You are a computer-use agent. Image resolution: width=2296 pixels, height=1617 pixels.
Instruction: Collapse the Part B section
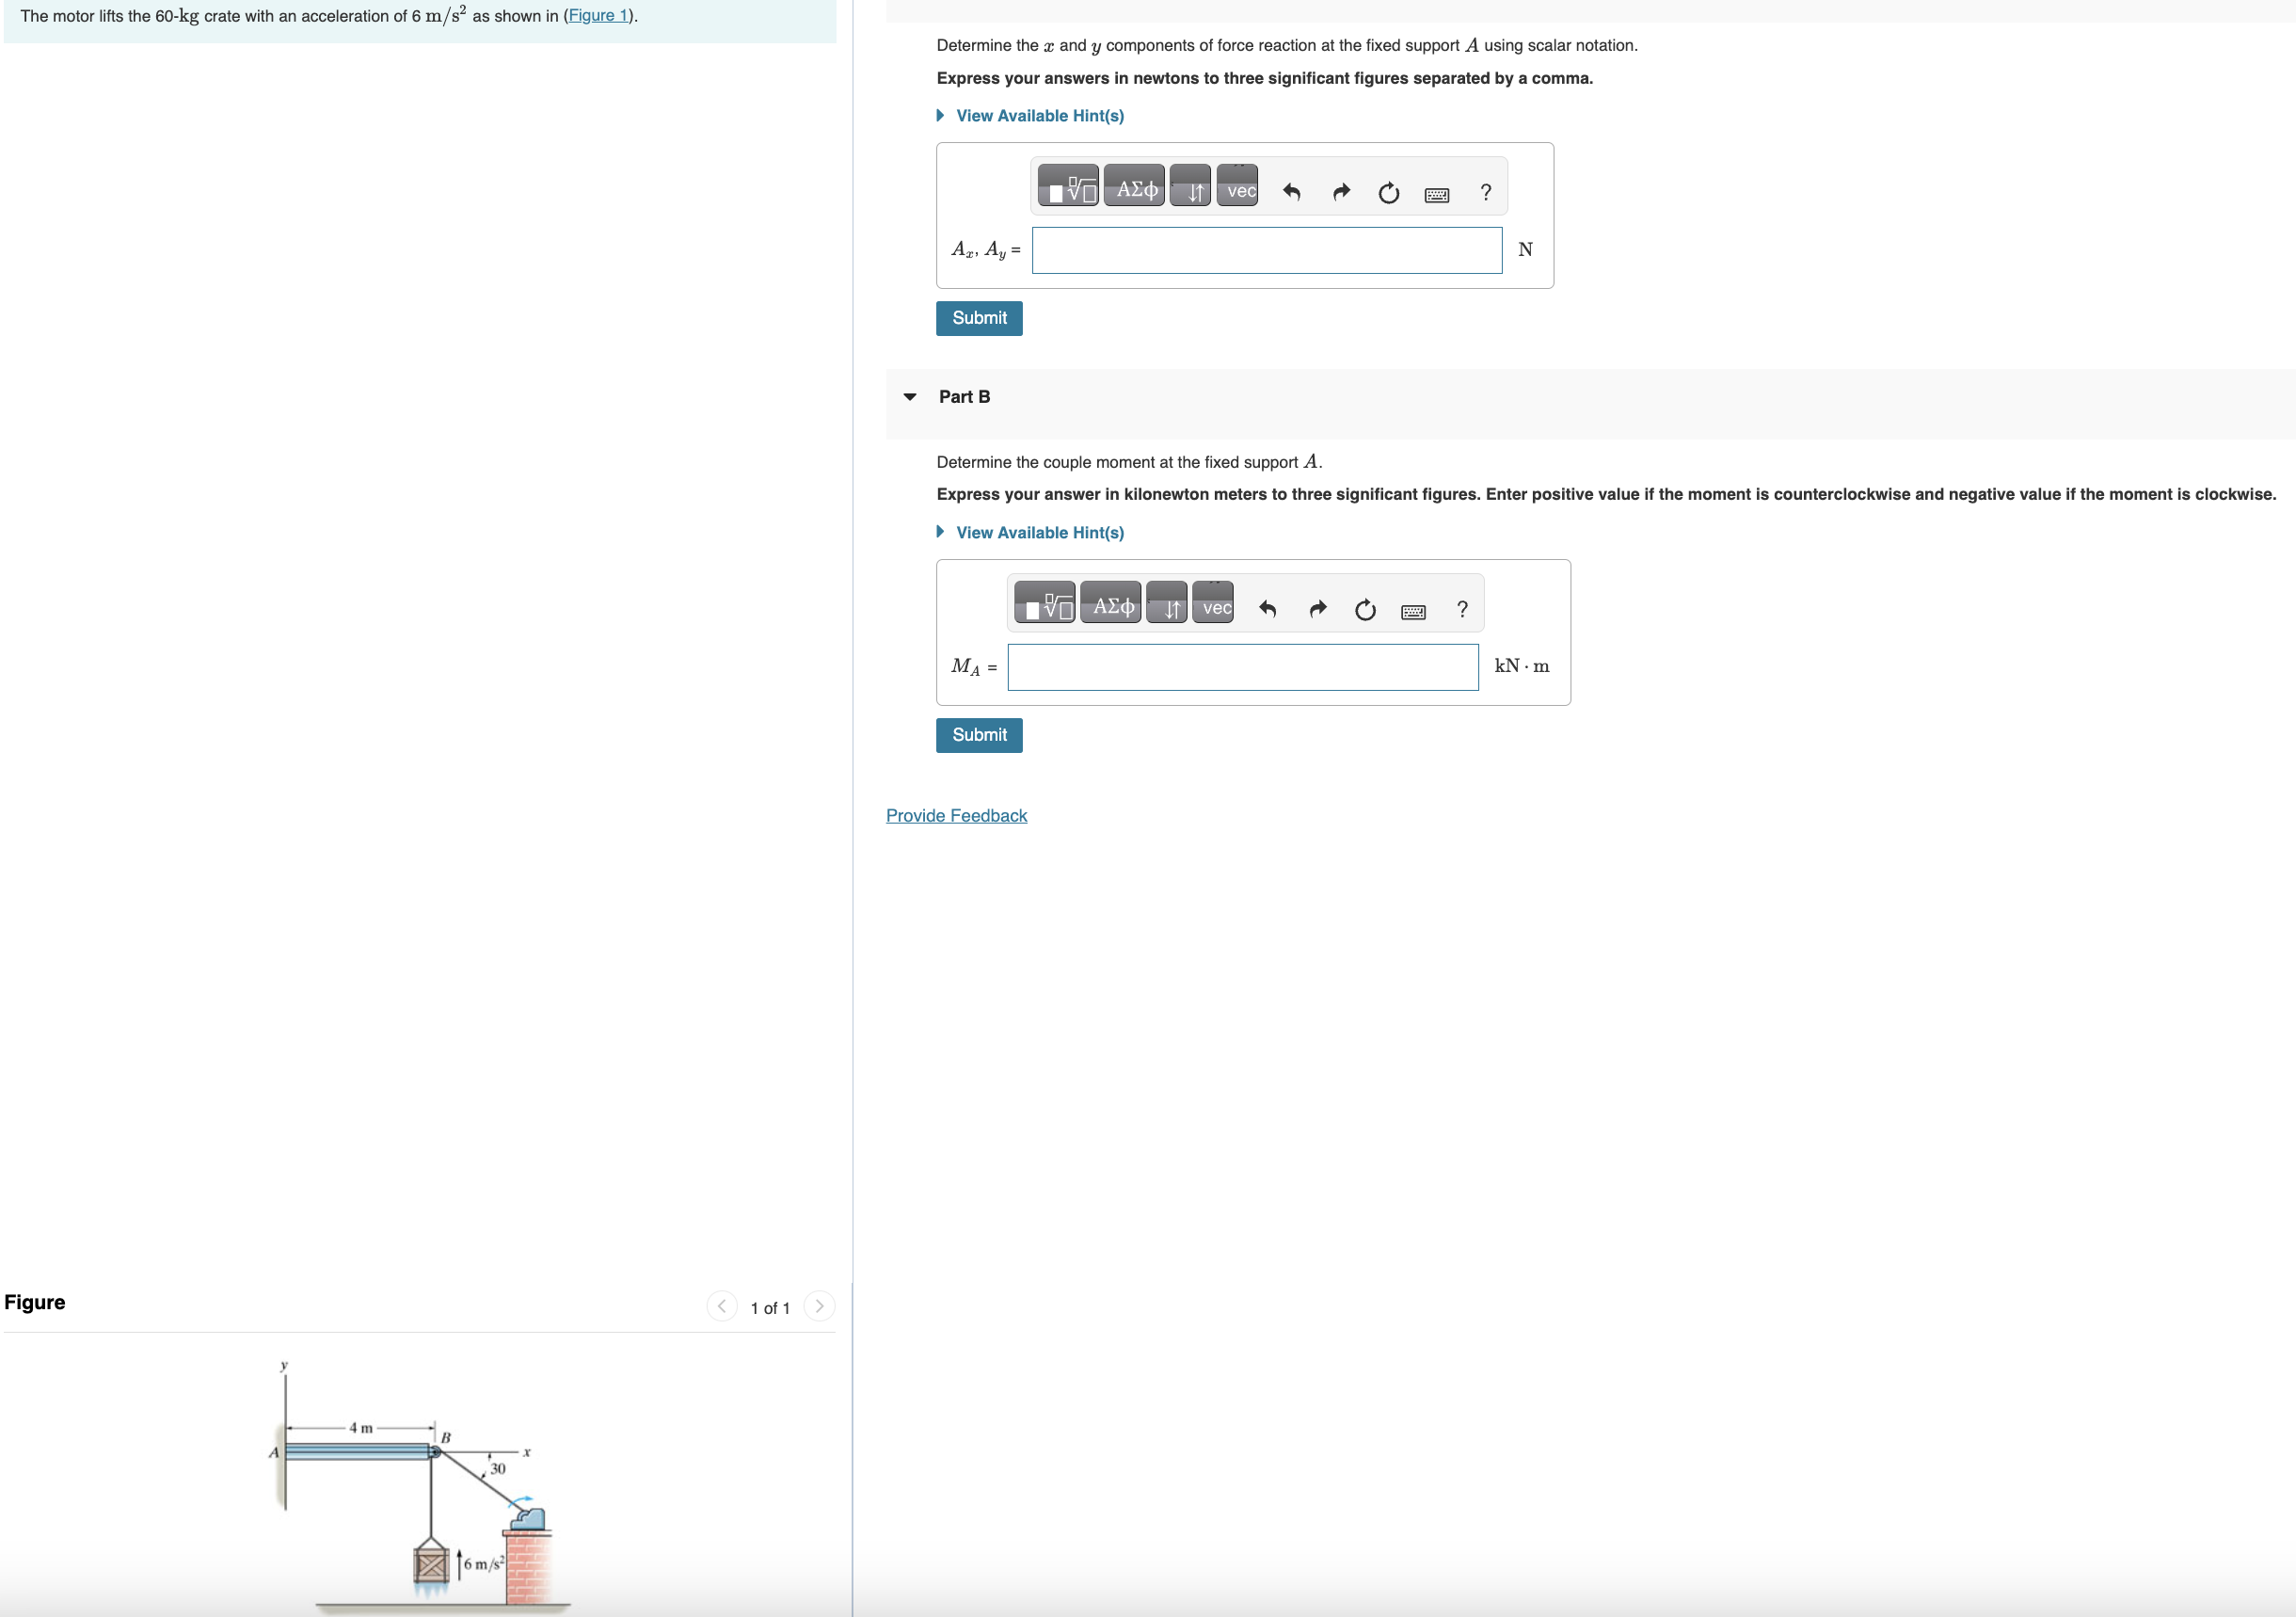909,397
